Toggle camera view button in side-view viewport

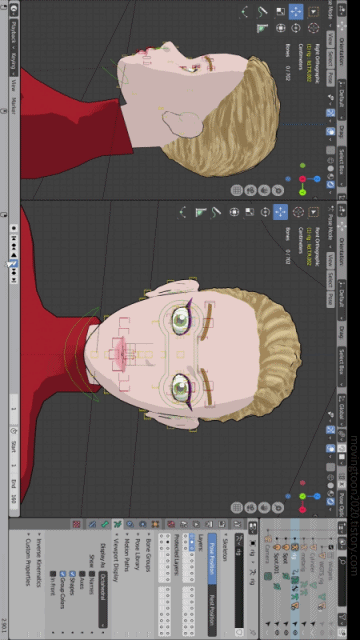[x=251, y=190]
